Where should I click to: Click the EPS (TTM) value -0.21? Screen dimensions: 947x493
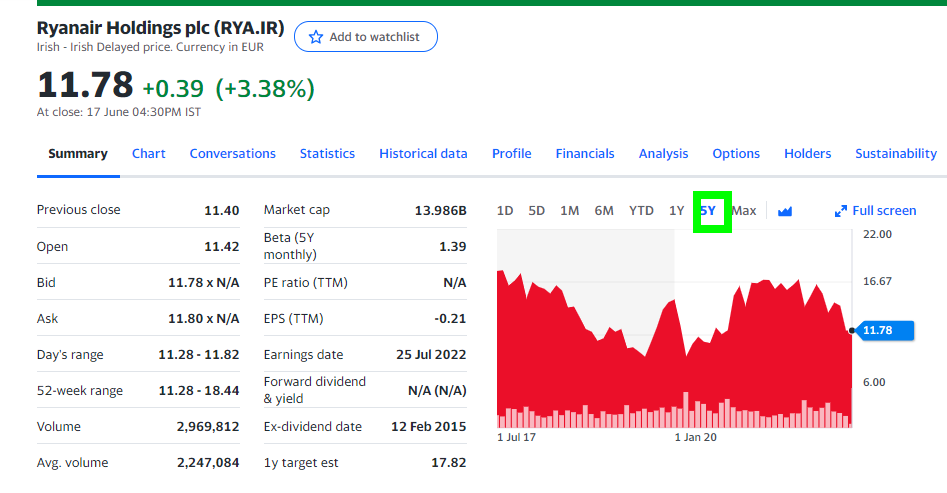coord(451,318)
